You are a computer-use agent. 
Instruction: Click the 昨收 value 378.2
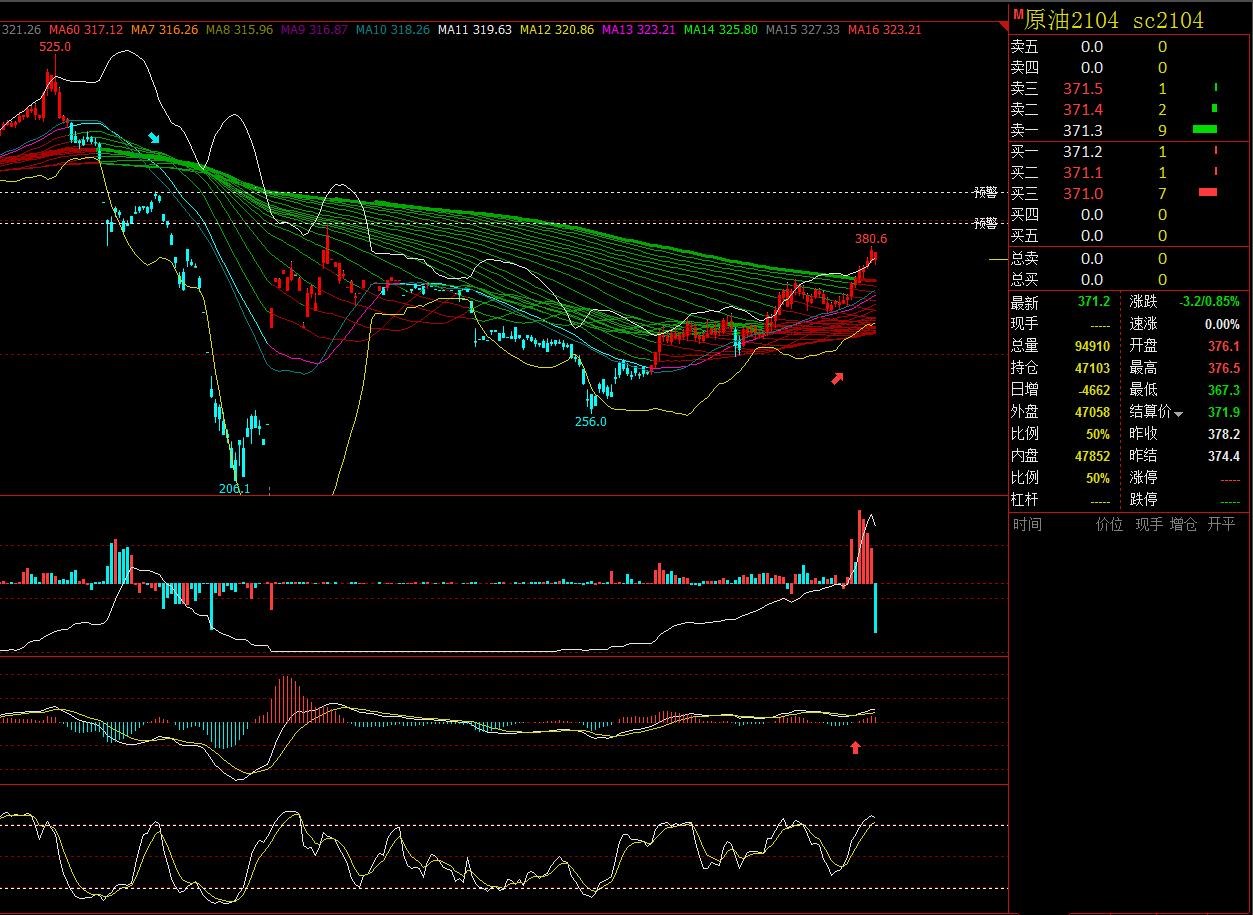(1224, 434)
